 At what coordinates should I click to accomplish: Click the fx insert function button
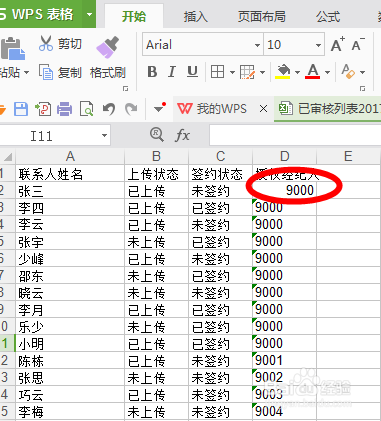[x=182, y=135]
